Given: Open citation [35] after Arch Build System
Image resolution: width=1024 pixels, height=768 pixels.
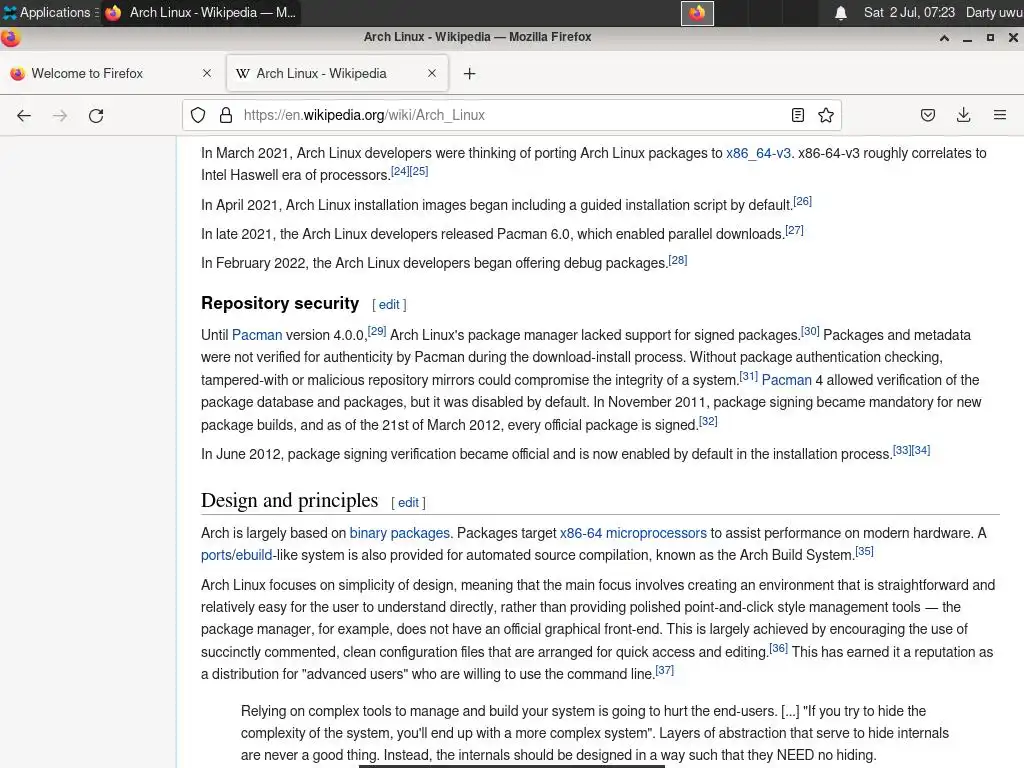Looking at the screenshot, I should [864, 551].
